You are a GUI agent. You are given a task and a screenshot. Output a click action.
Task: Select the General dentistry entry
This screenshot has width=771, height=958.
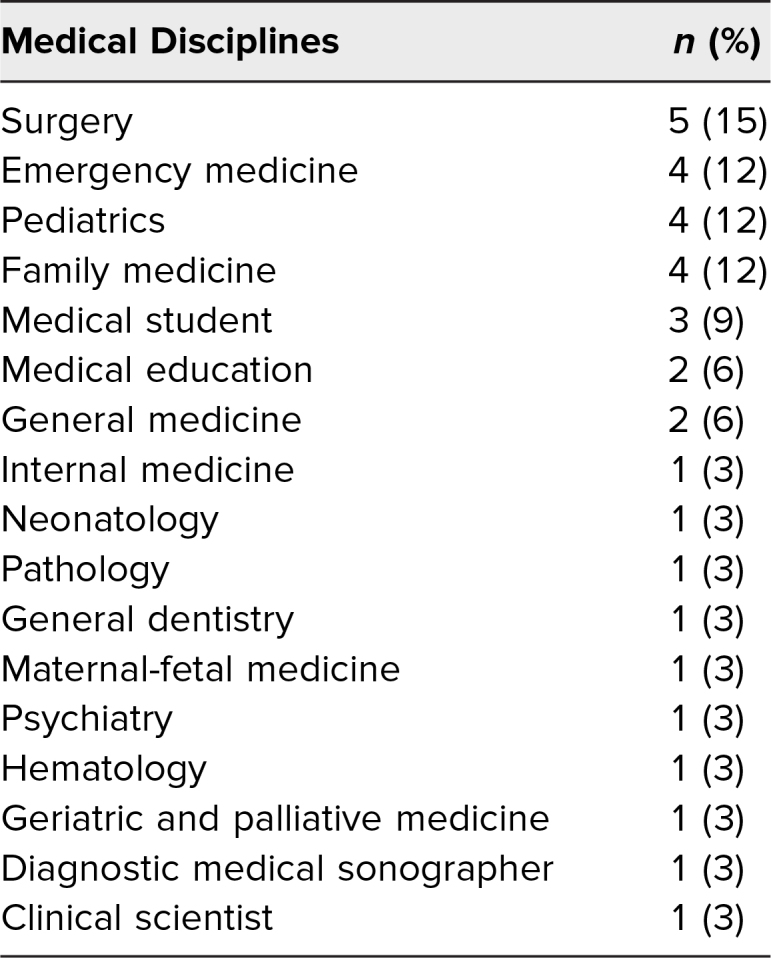(148, 621)
